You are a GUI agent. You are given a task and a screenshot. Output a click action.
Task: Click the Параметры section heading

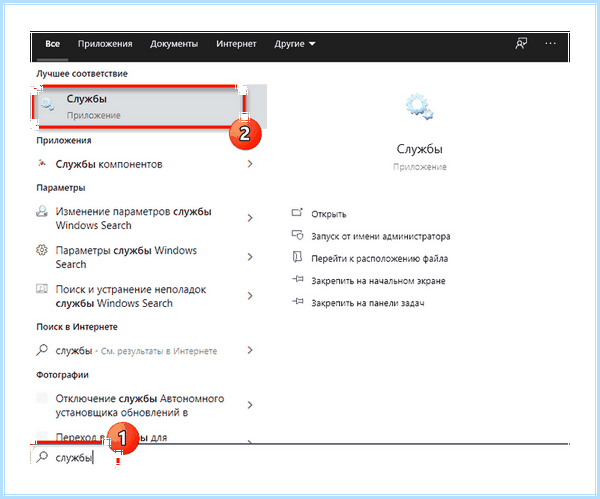60,188
